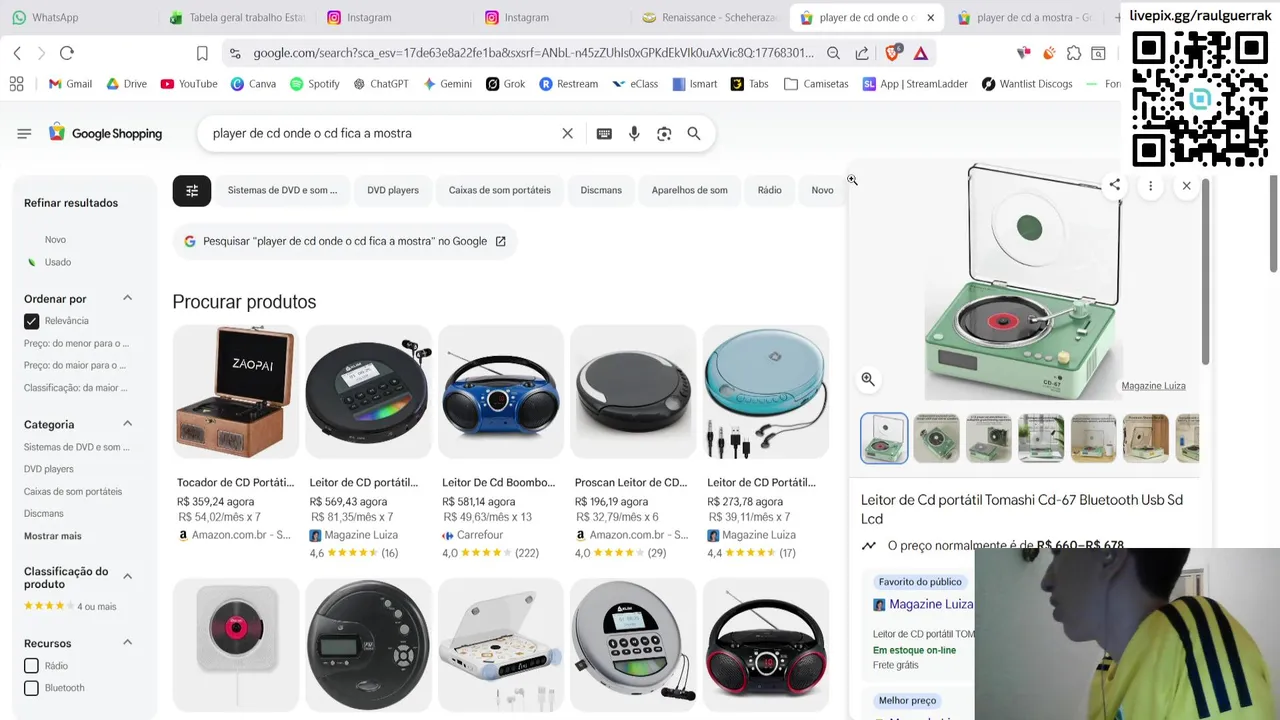
Task: Select the Rádio filter chip
Action: (x=770, y=190)
